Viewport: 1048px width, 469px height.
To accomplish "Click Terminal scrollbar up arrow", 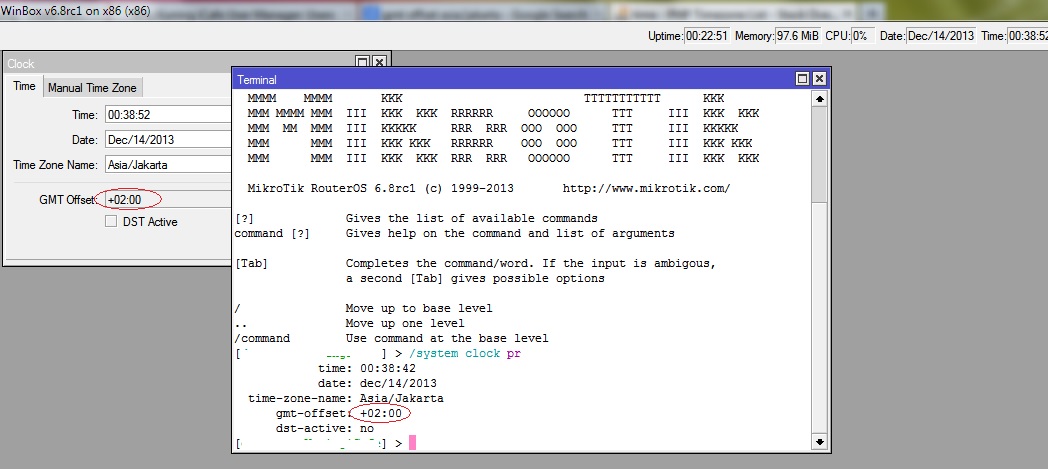I will [819, 99].
